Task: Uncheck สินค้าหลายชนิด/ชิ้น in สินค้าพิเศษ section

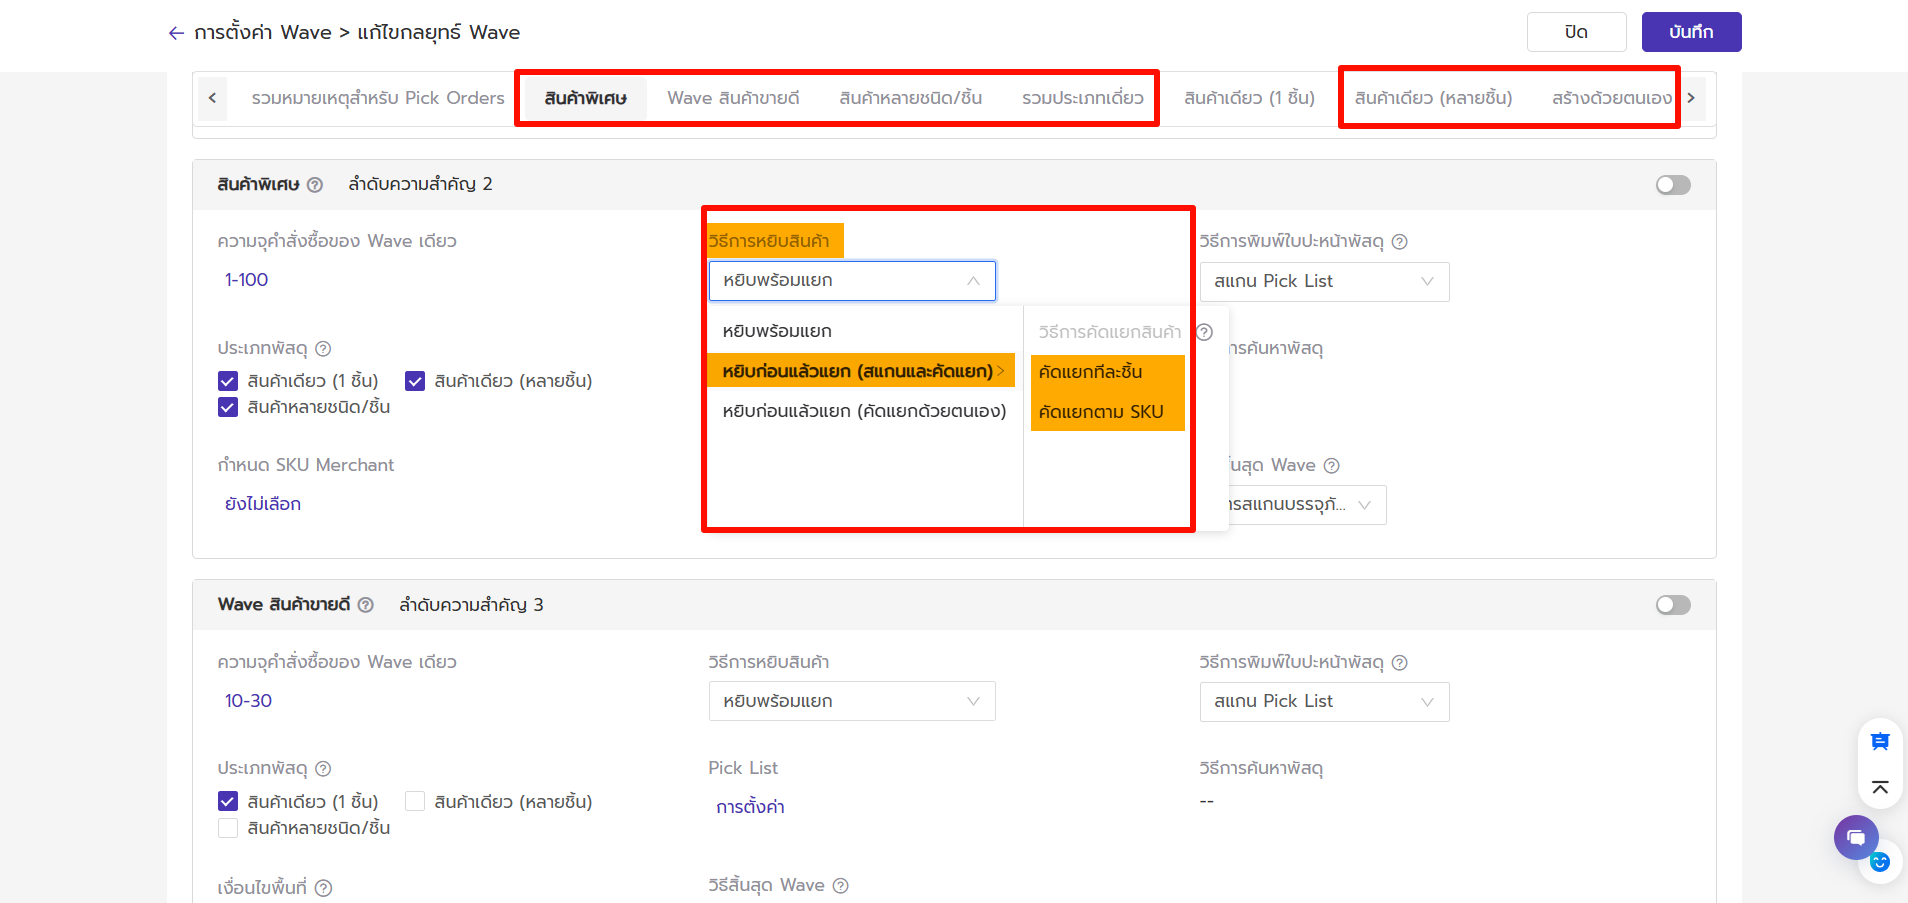Action: (x=228, y=408)
